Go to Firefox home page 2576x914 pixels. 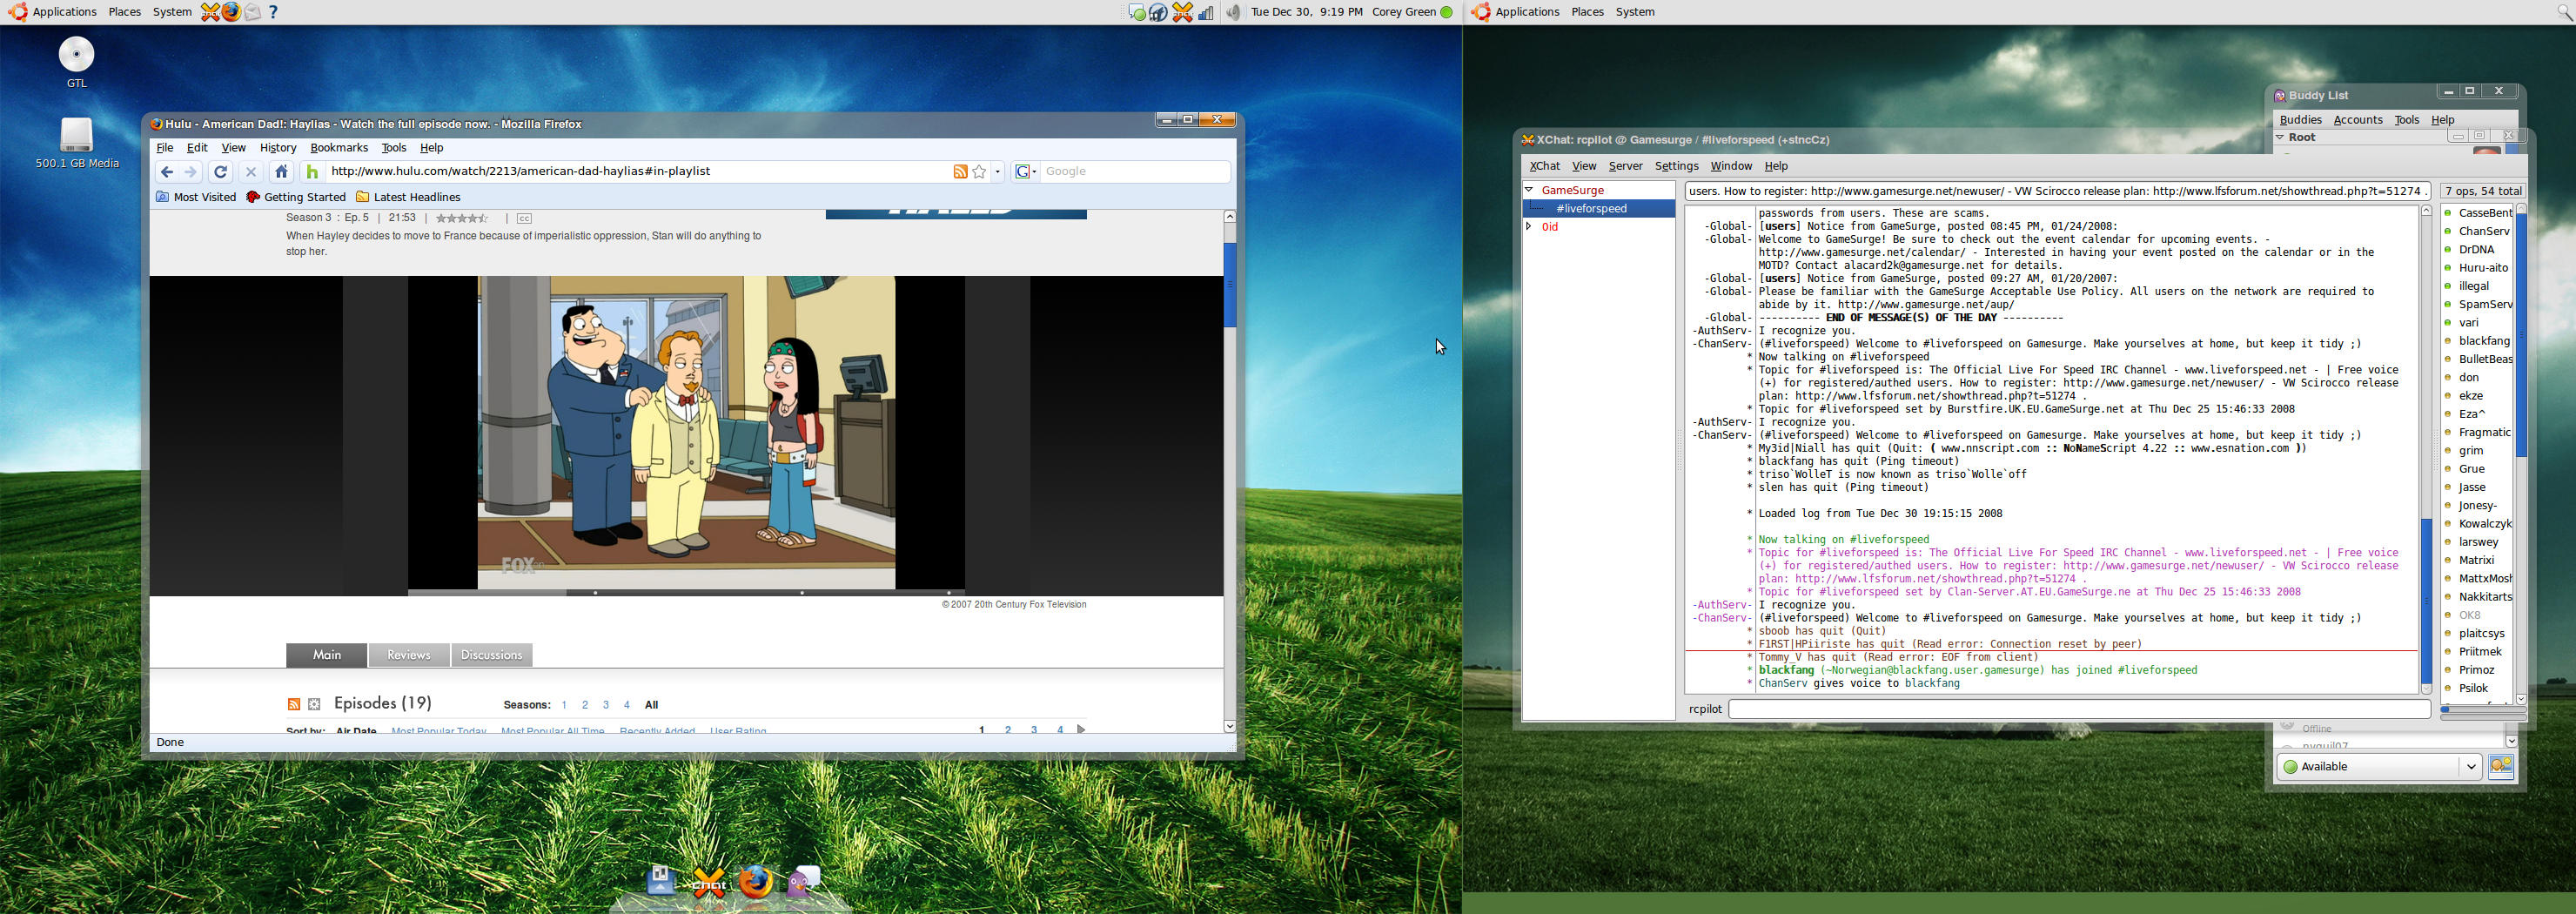click(x=282, y=172)
